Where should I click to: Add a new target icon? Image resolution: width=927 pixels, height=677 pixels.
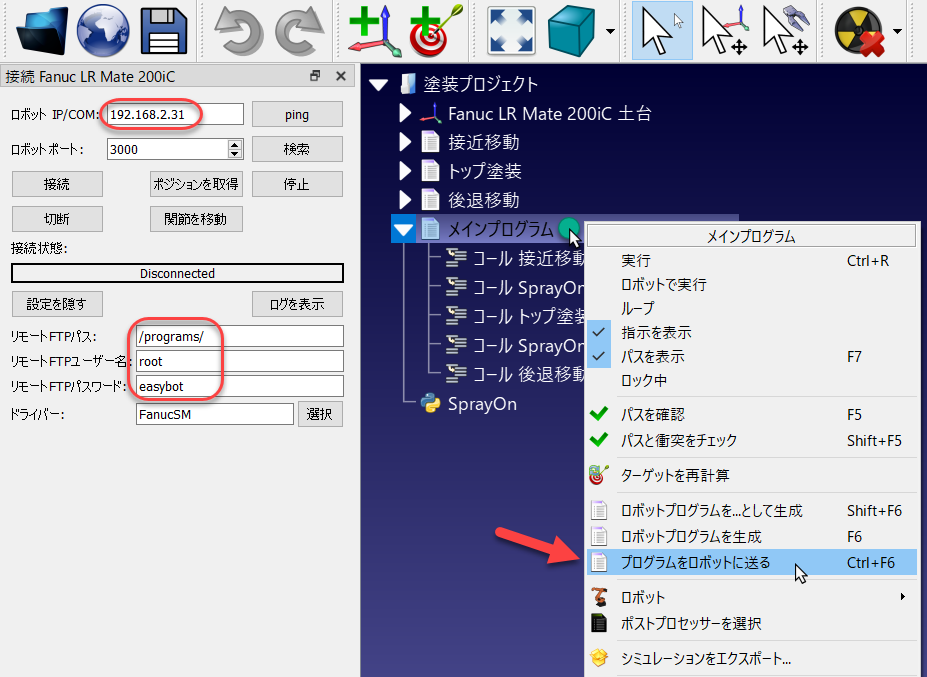[436, 31]
